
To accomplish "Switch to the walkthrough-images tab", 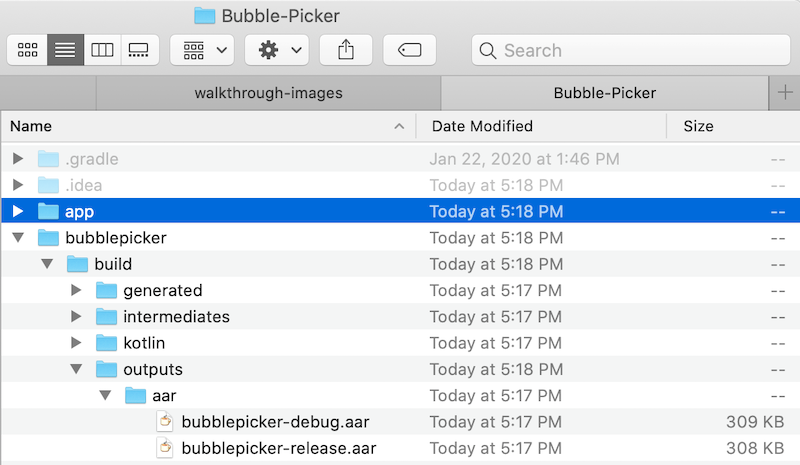I will tap(268, 93).
